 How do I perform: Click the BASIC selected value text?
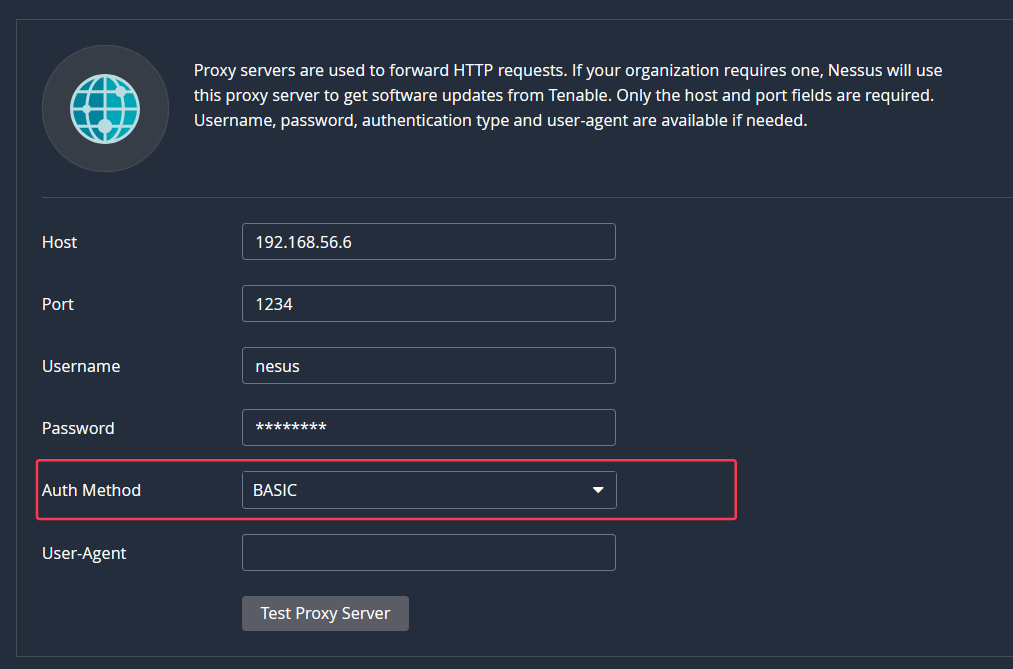point(276,490)
